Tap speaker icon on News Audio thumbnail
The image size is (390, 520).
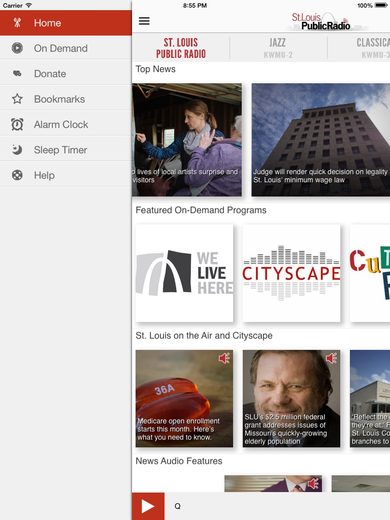[x=313, y=484]
